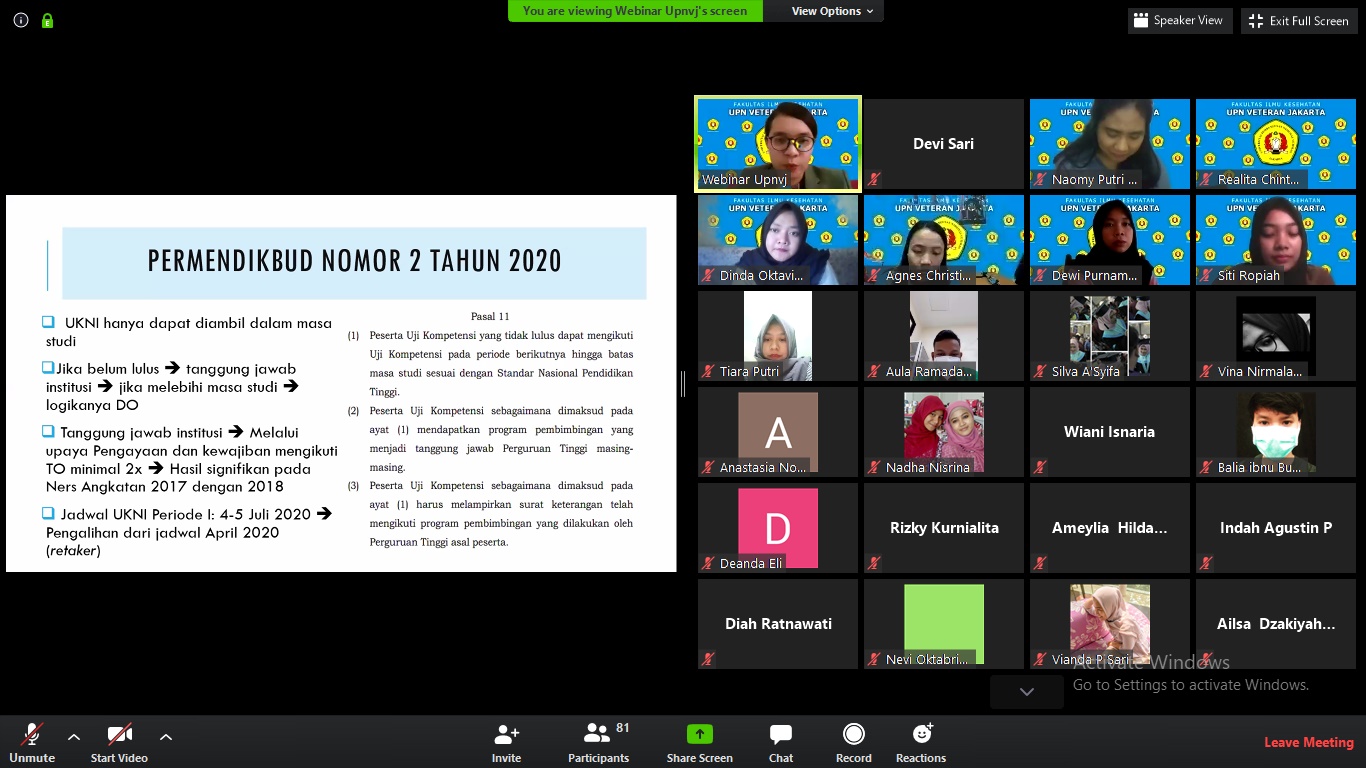This screenshot has width=1366, height=768.
Task: Start recording with the Record icon
Action: coord(853,735)
